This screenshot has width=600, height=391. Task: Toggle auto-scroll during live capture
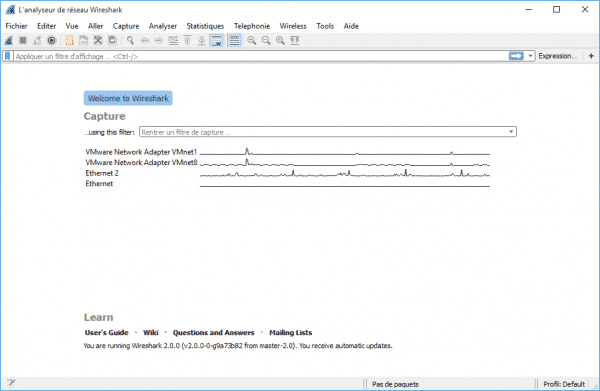click(216, 41)
